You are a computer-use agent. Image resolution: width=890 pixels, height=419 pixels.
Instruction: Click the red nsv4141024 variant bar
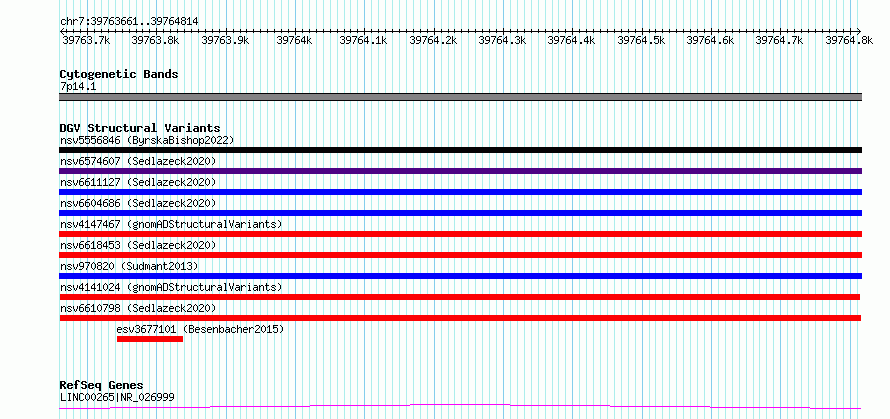coord(460,297)
